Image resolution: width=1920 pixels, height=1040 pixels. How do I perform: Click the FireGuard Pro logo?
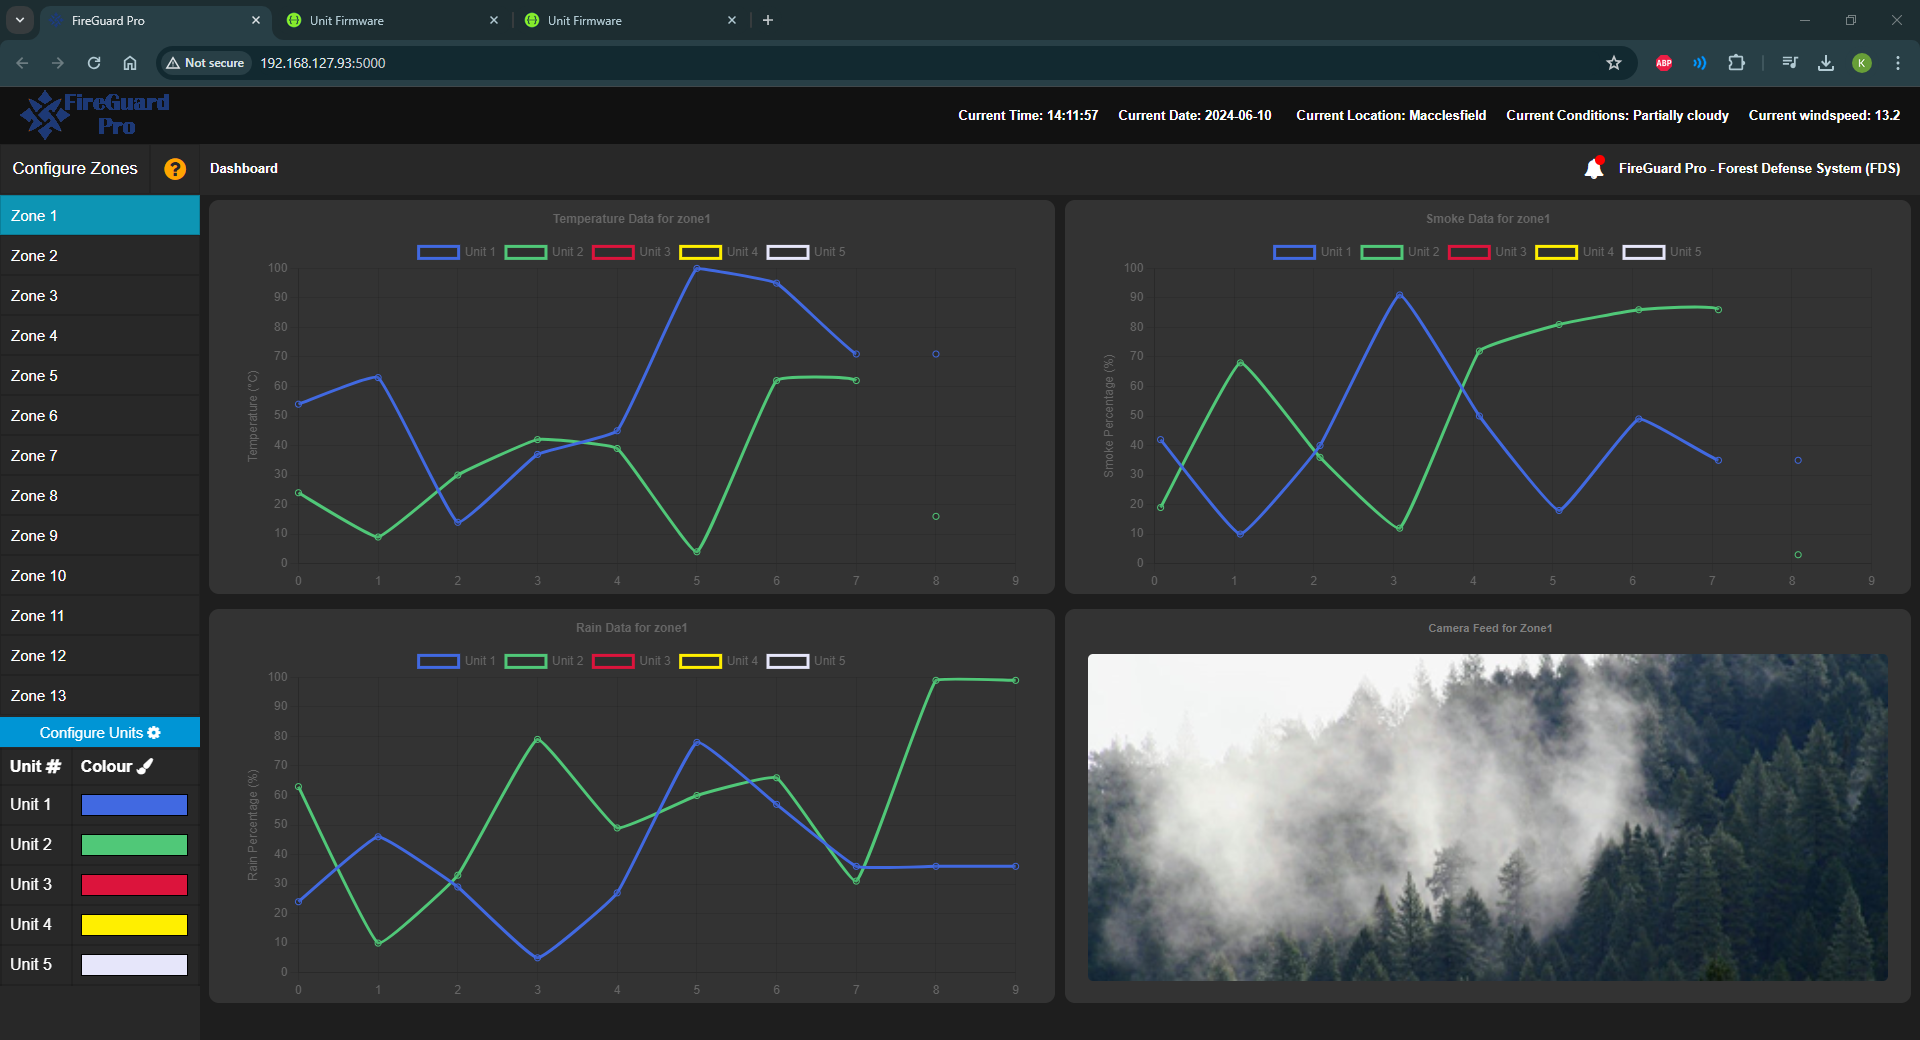(96, 115)
